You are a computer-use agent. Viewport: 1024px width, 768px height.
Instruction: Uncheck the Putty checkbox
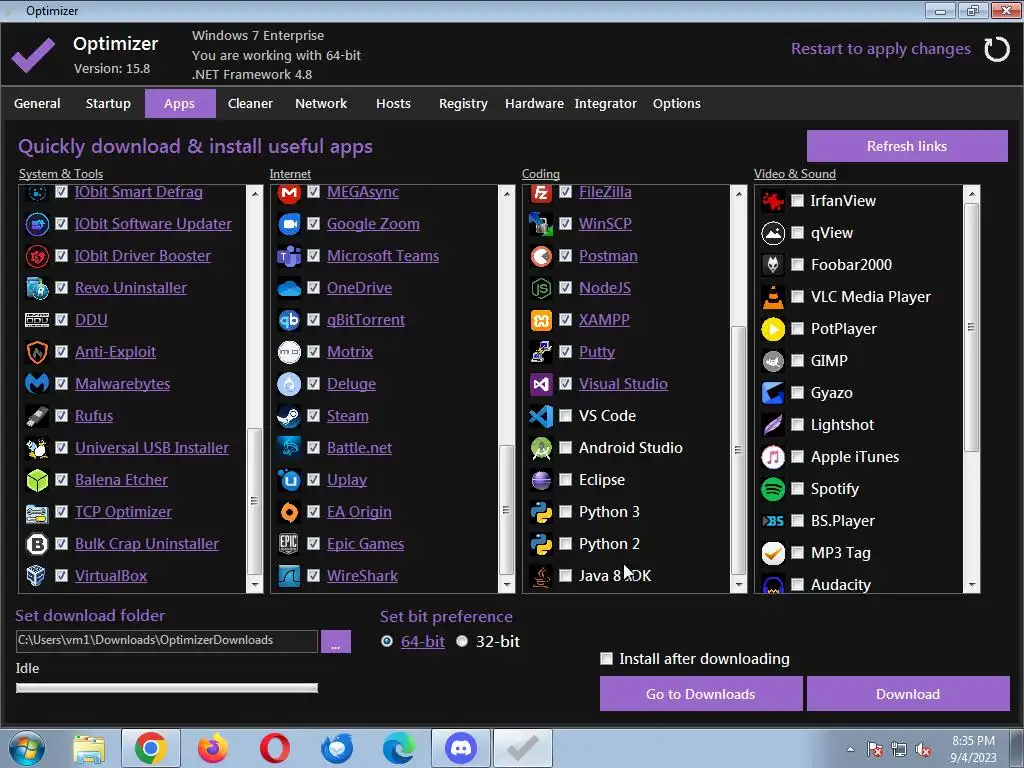pos(566,351)
